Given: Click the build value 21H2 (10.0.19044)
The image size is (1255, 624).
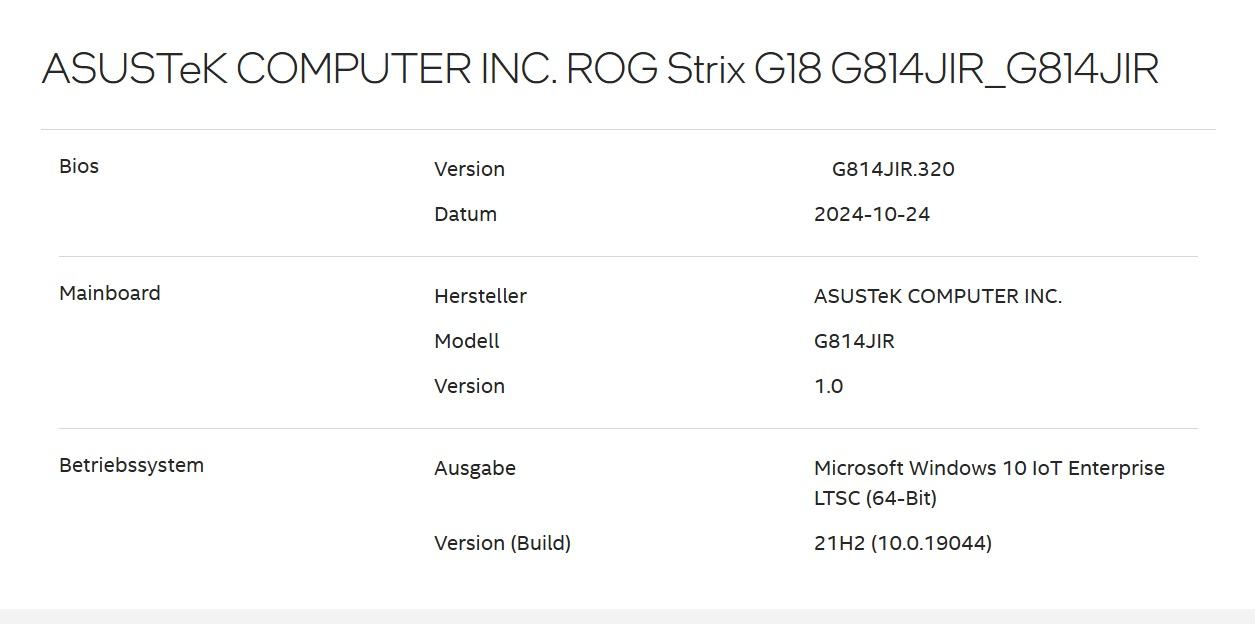Looking at the screenshot, I should point(903,543).
